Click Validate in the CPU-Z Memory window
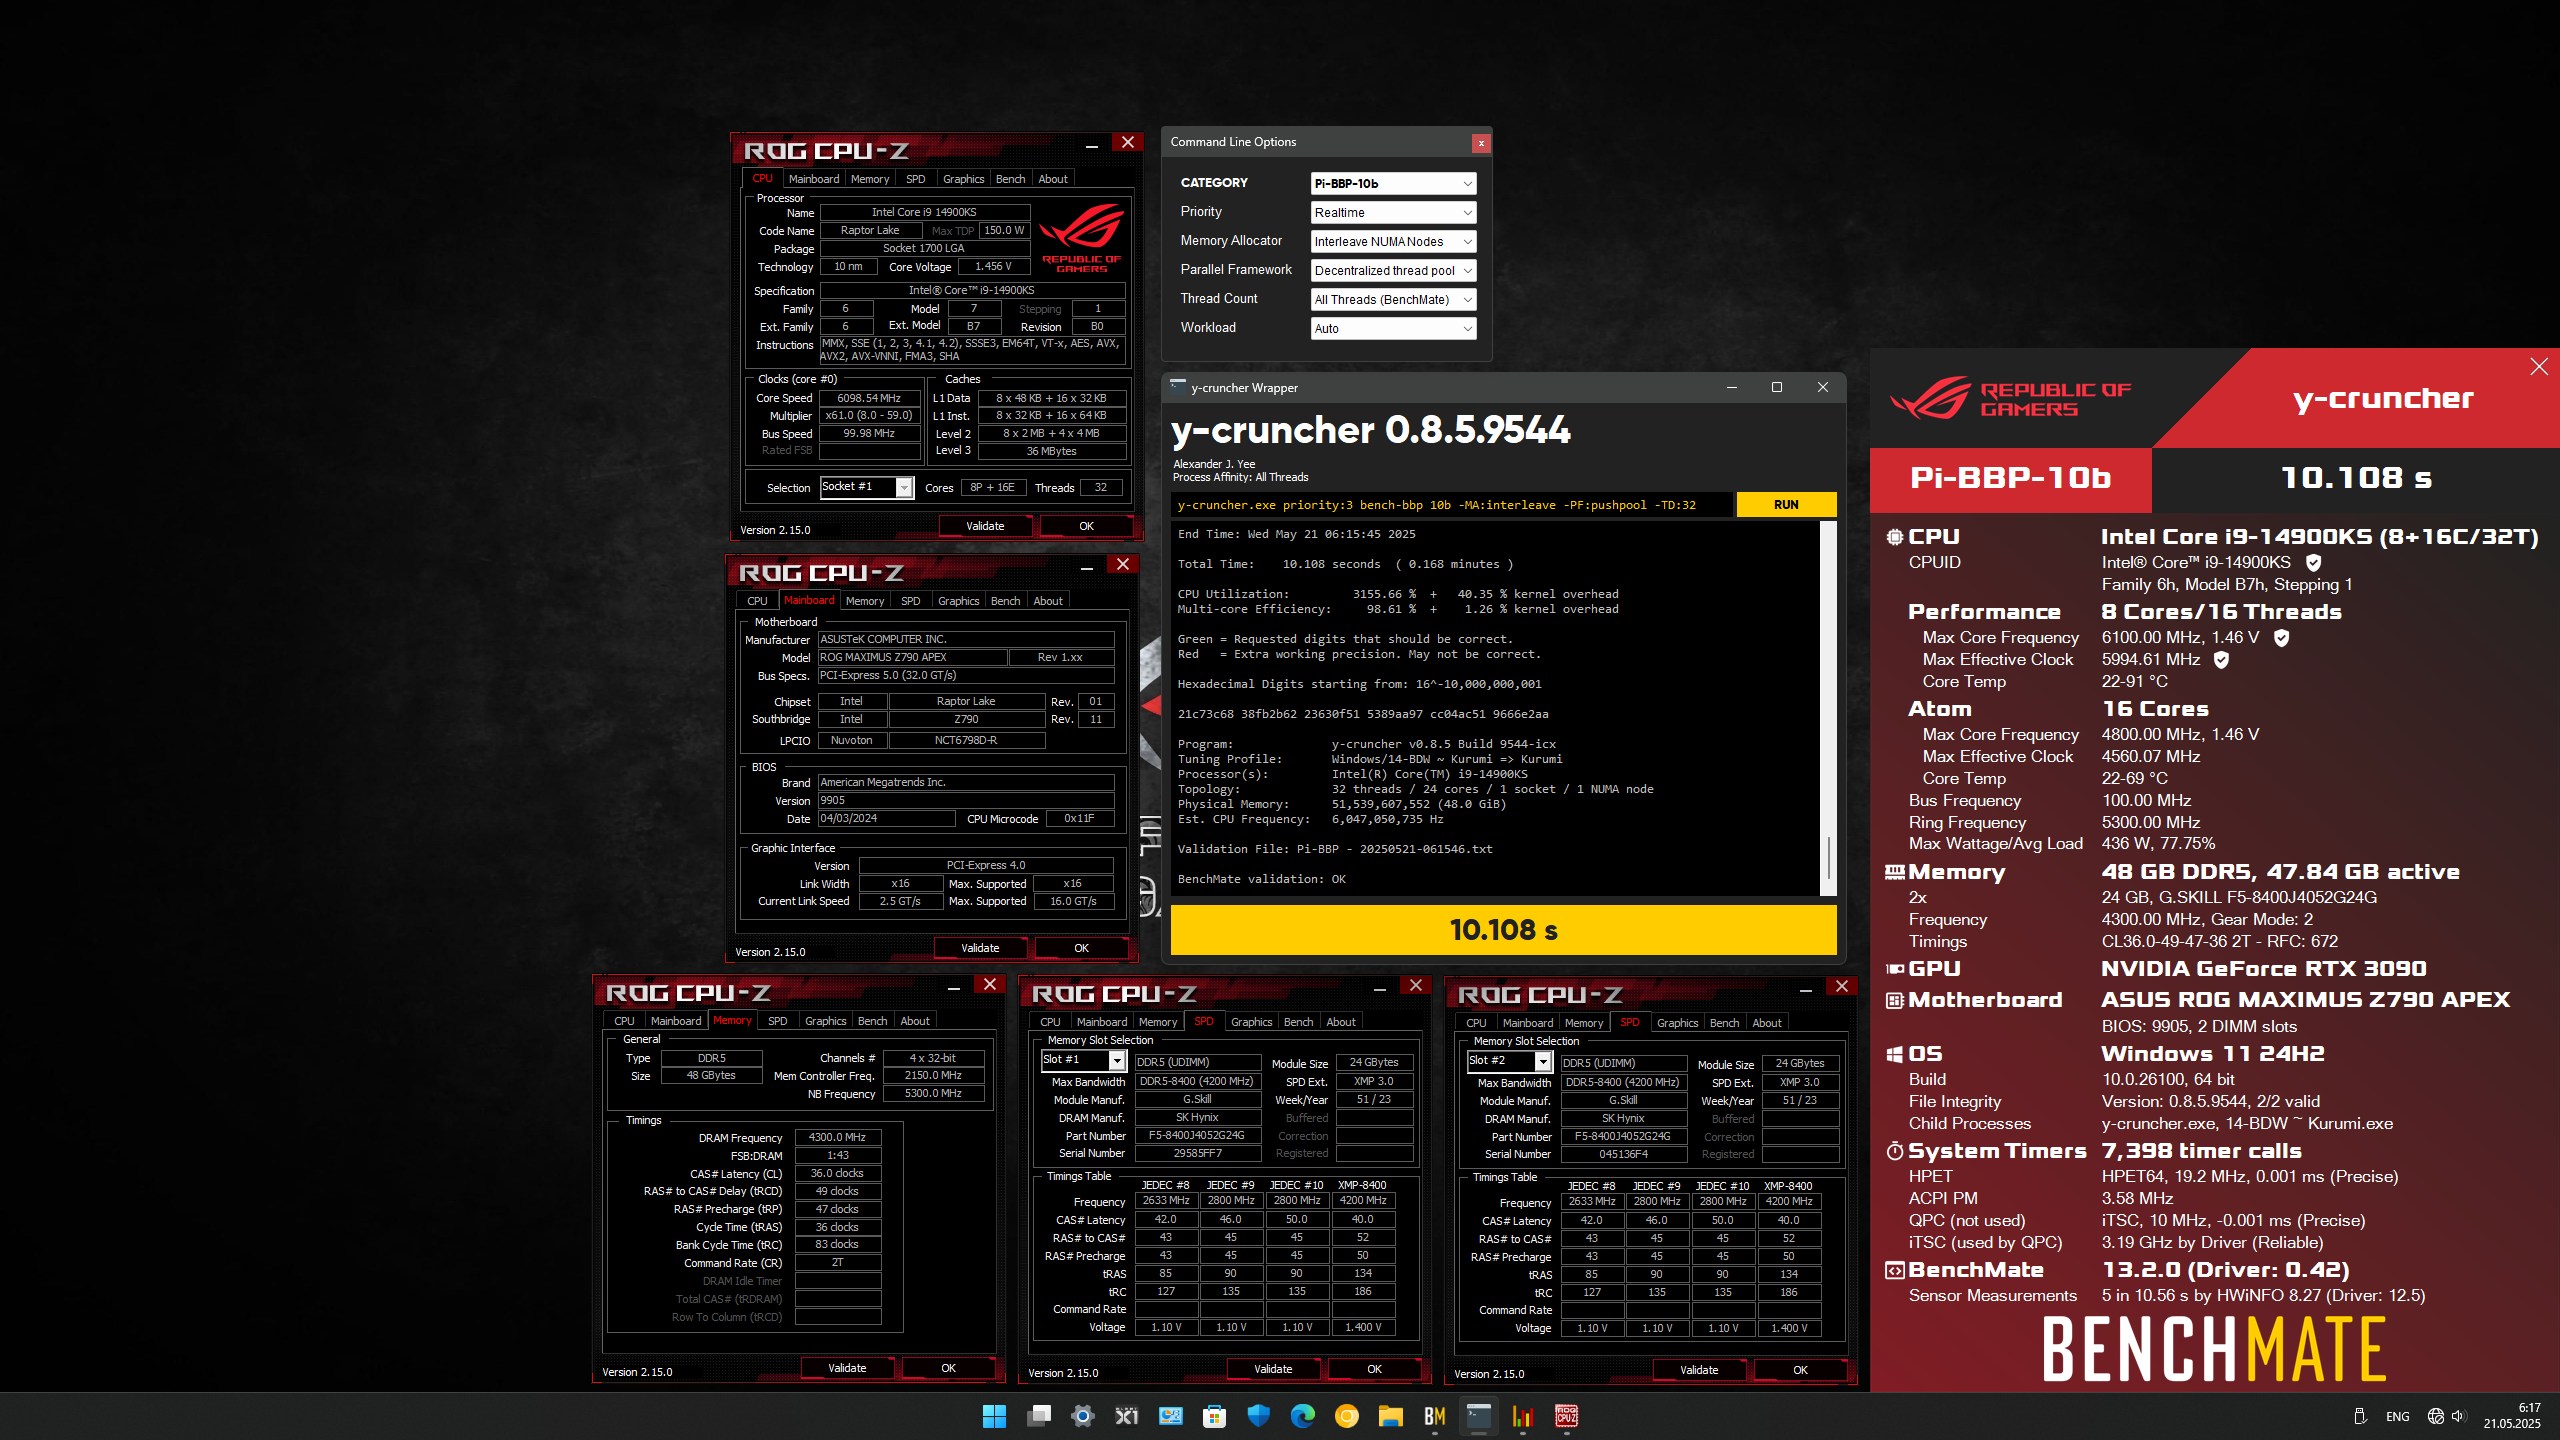Screen dimensions: 2560x1440 point(847,1368)
